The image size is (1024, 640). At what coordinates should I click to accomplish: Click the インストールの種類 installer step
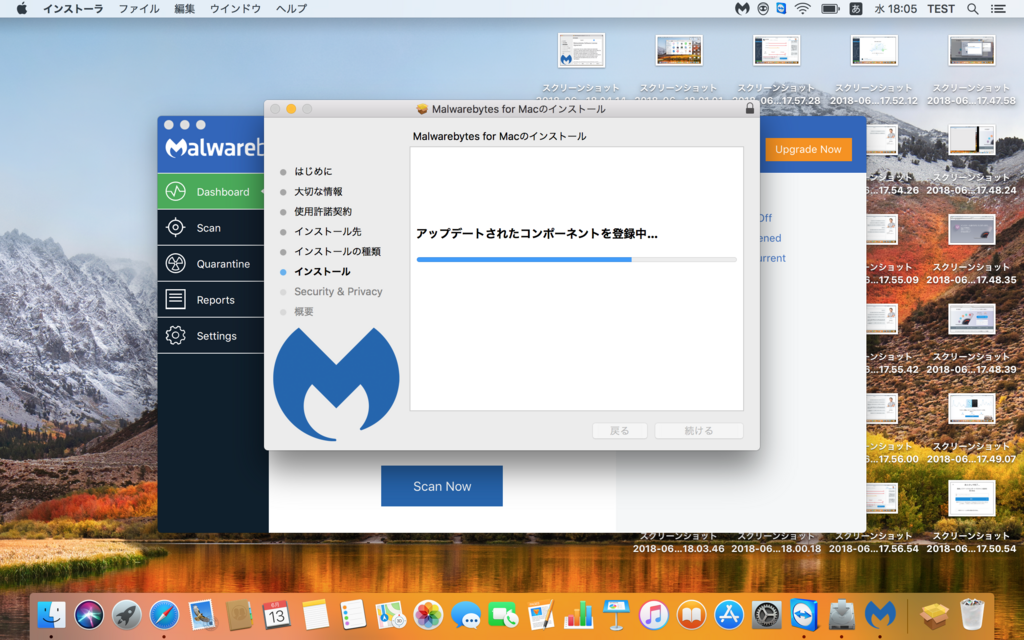click(x=337, y=251)
